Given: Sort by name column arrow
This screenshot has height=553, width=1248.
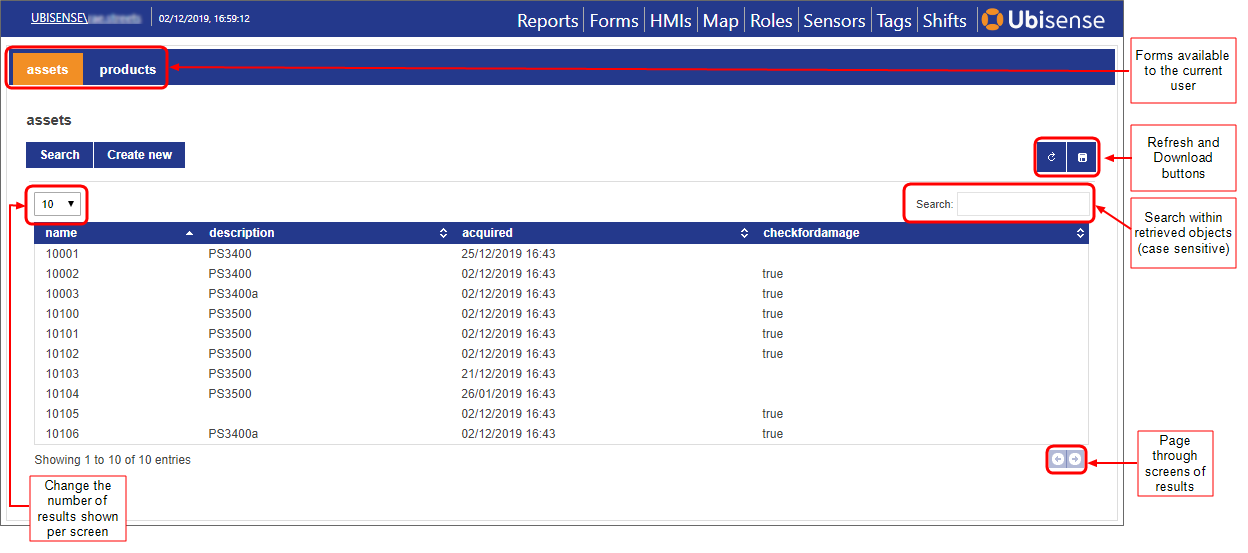Looking at the screenshot, I should pos(190,233).
